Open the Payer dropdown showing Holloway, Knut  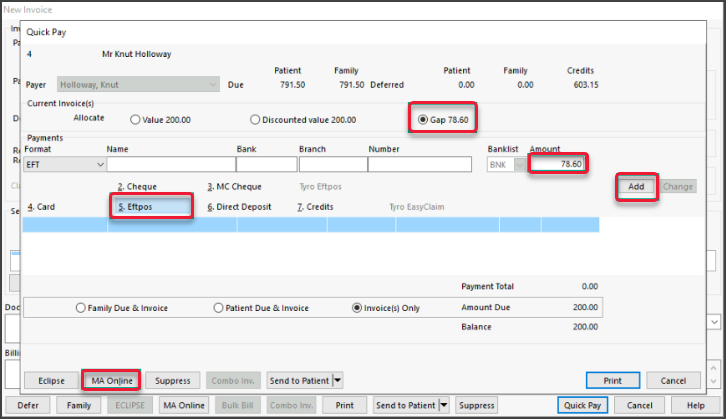[x=138, y=85]
